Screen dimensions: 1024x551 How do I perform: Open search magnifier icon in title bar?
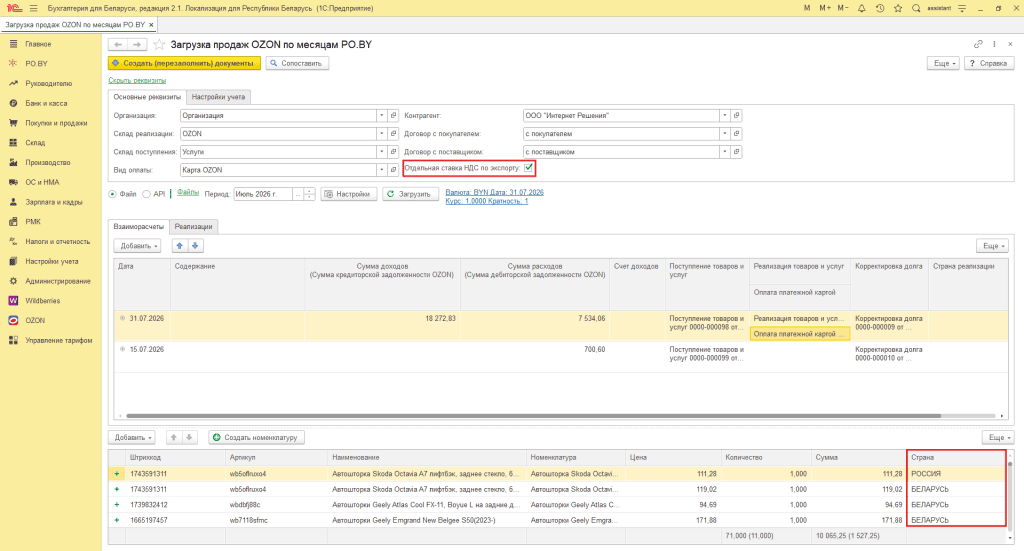916,8
